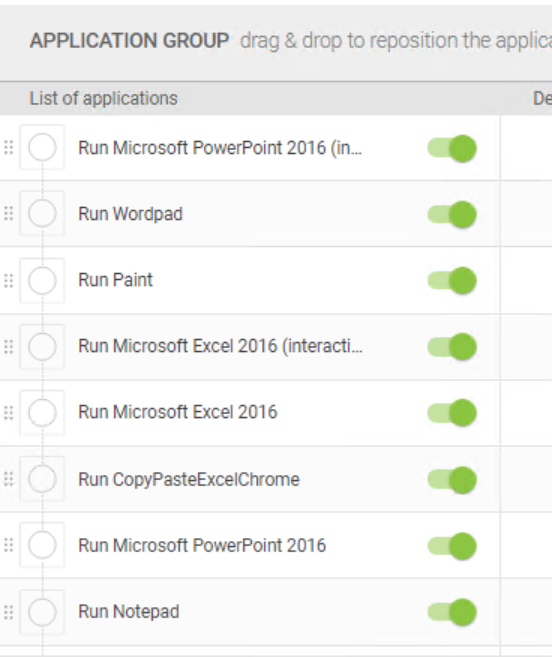Screen dimensions: 552x657
Task: Click the circle icon for Run Microsoft PowerPoint 2016
Action: 42,545
